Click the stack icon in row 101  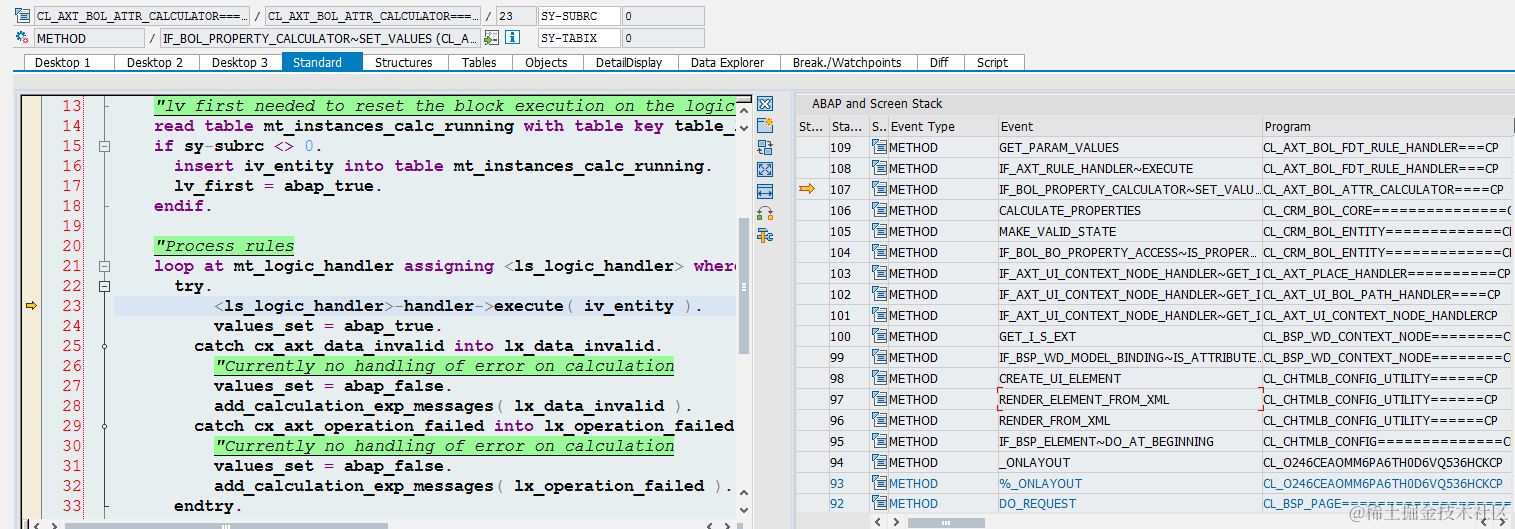(880, 315)
